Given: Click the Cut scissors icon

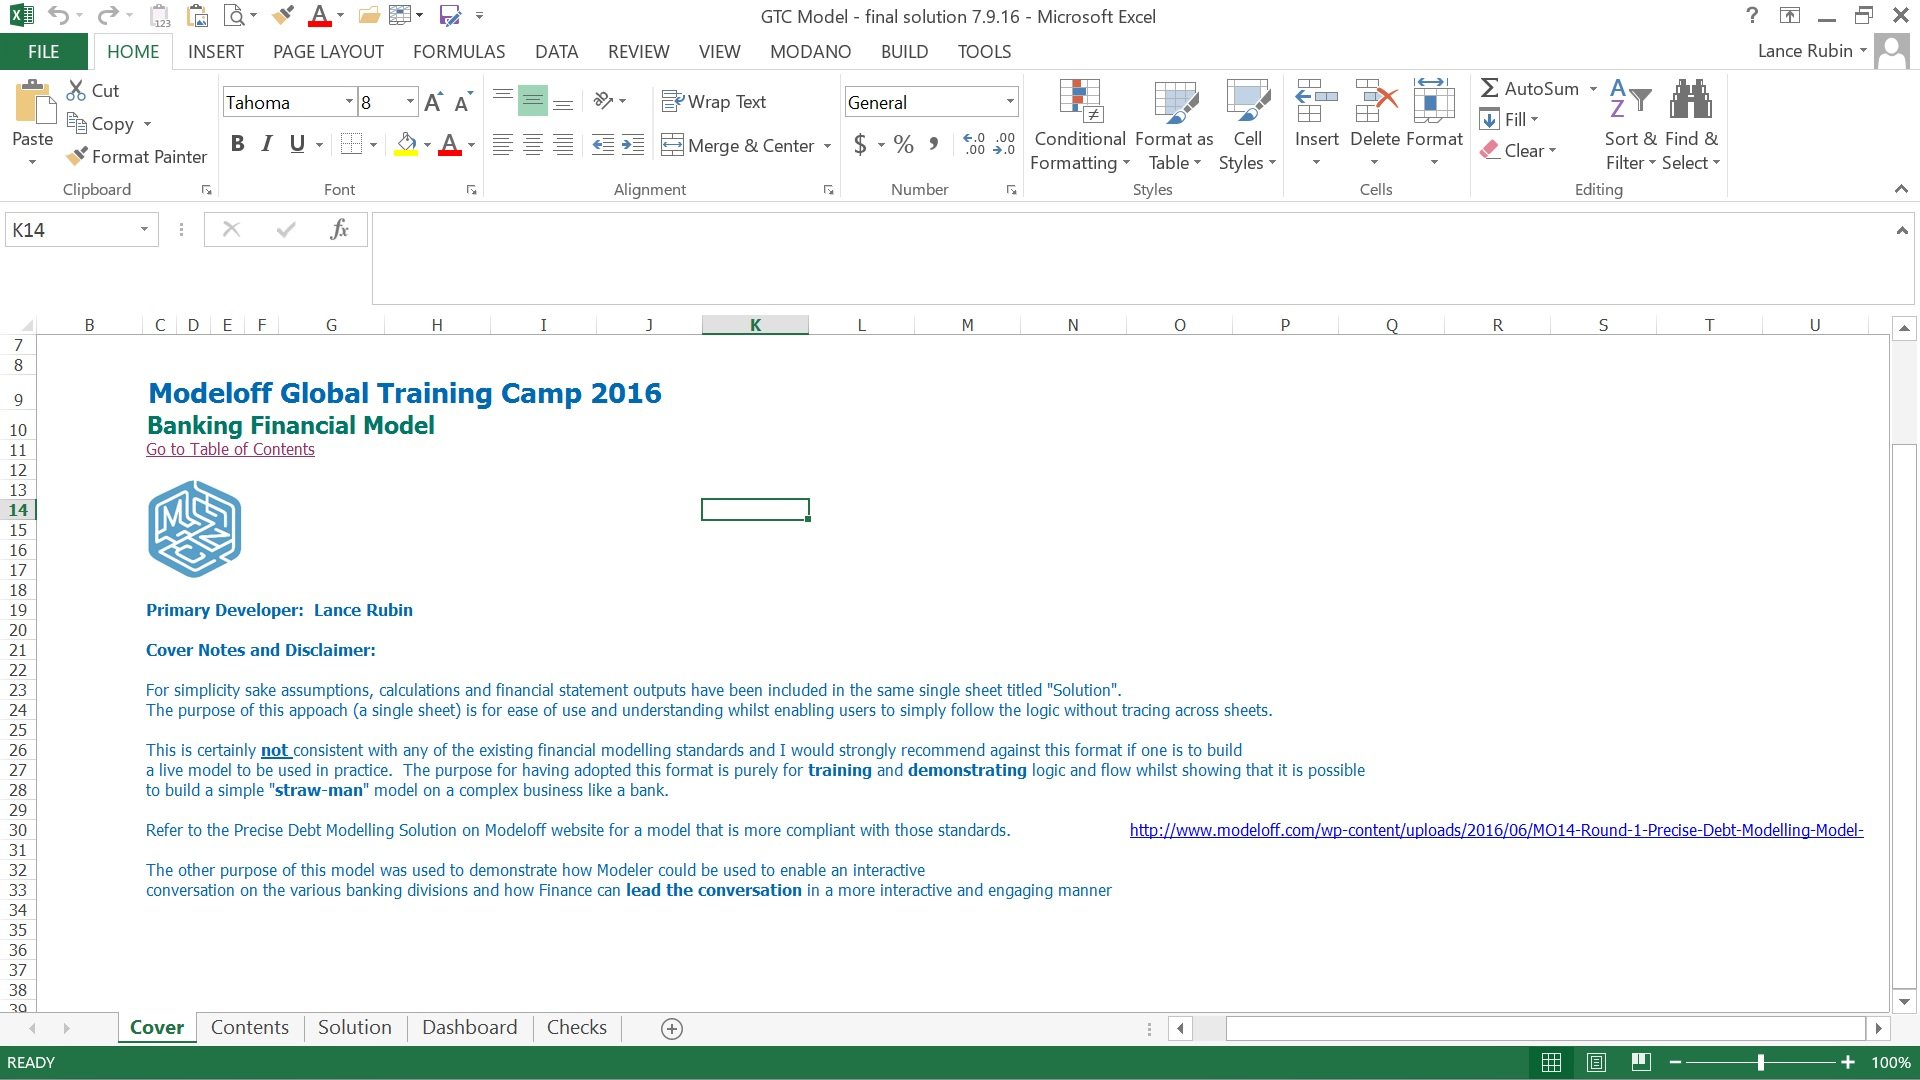Looking at the screenshot, I should [x=76, y=90].
